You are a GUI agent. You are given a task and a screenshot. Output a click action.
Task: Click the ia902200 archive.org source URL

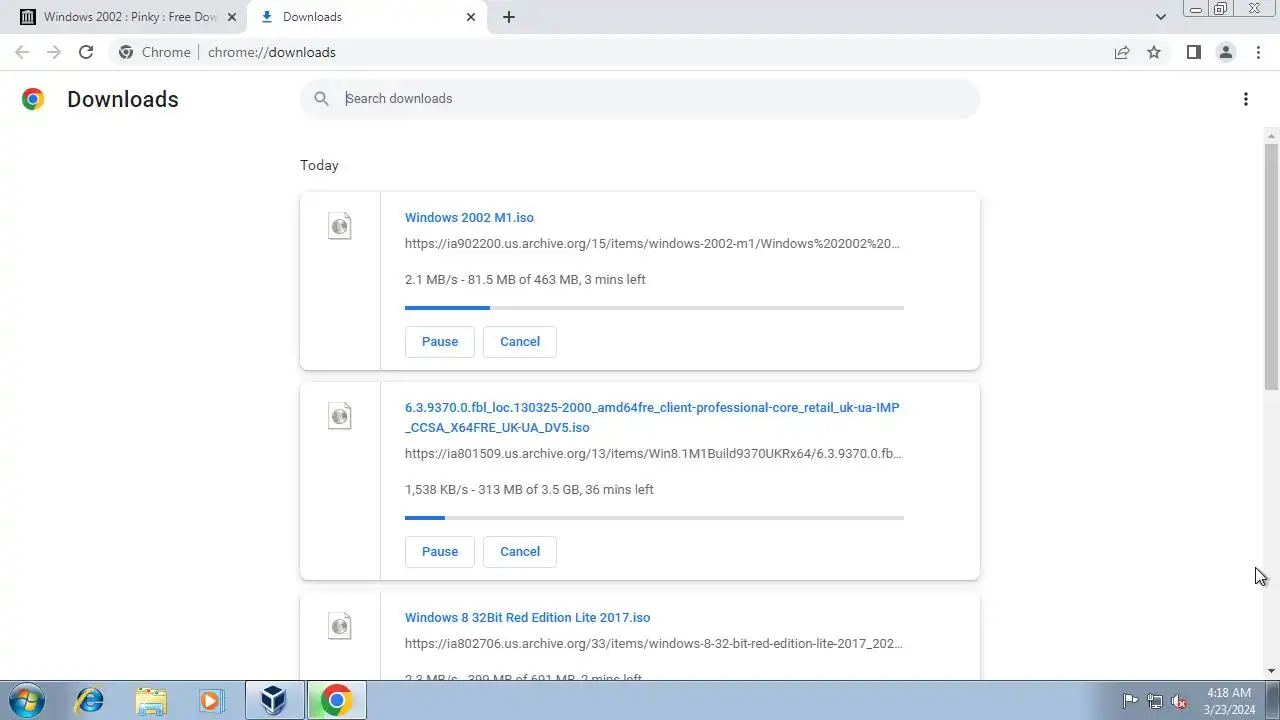pos(652,243)
